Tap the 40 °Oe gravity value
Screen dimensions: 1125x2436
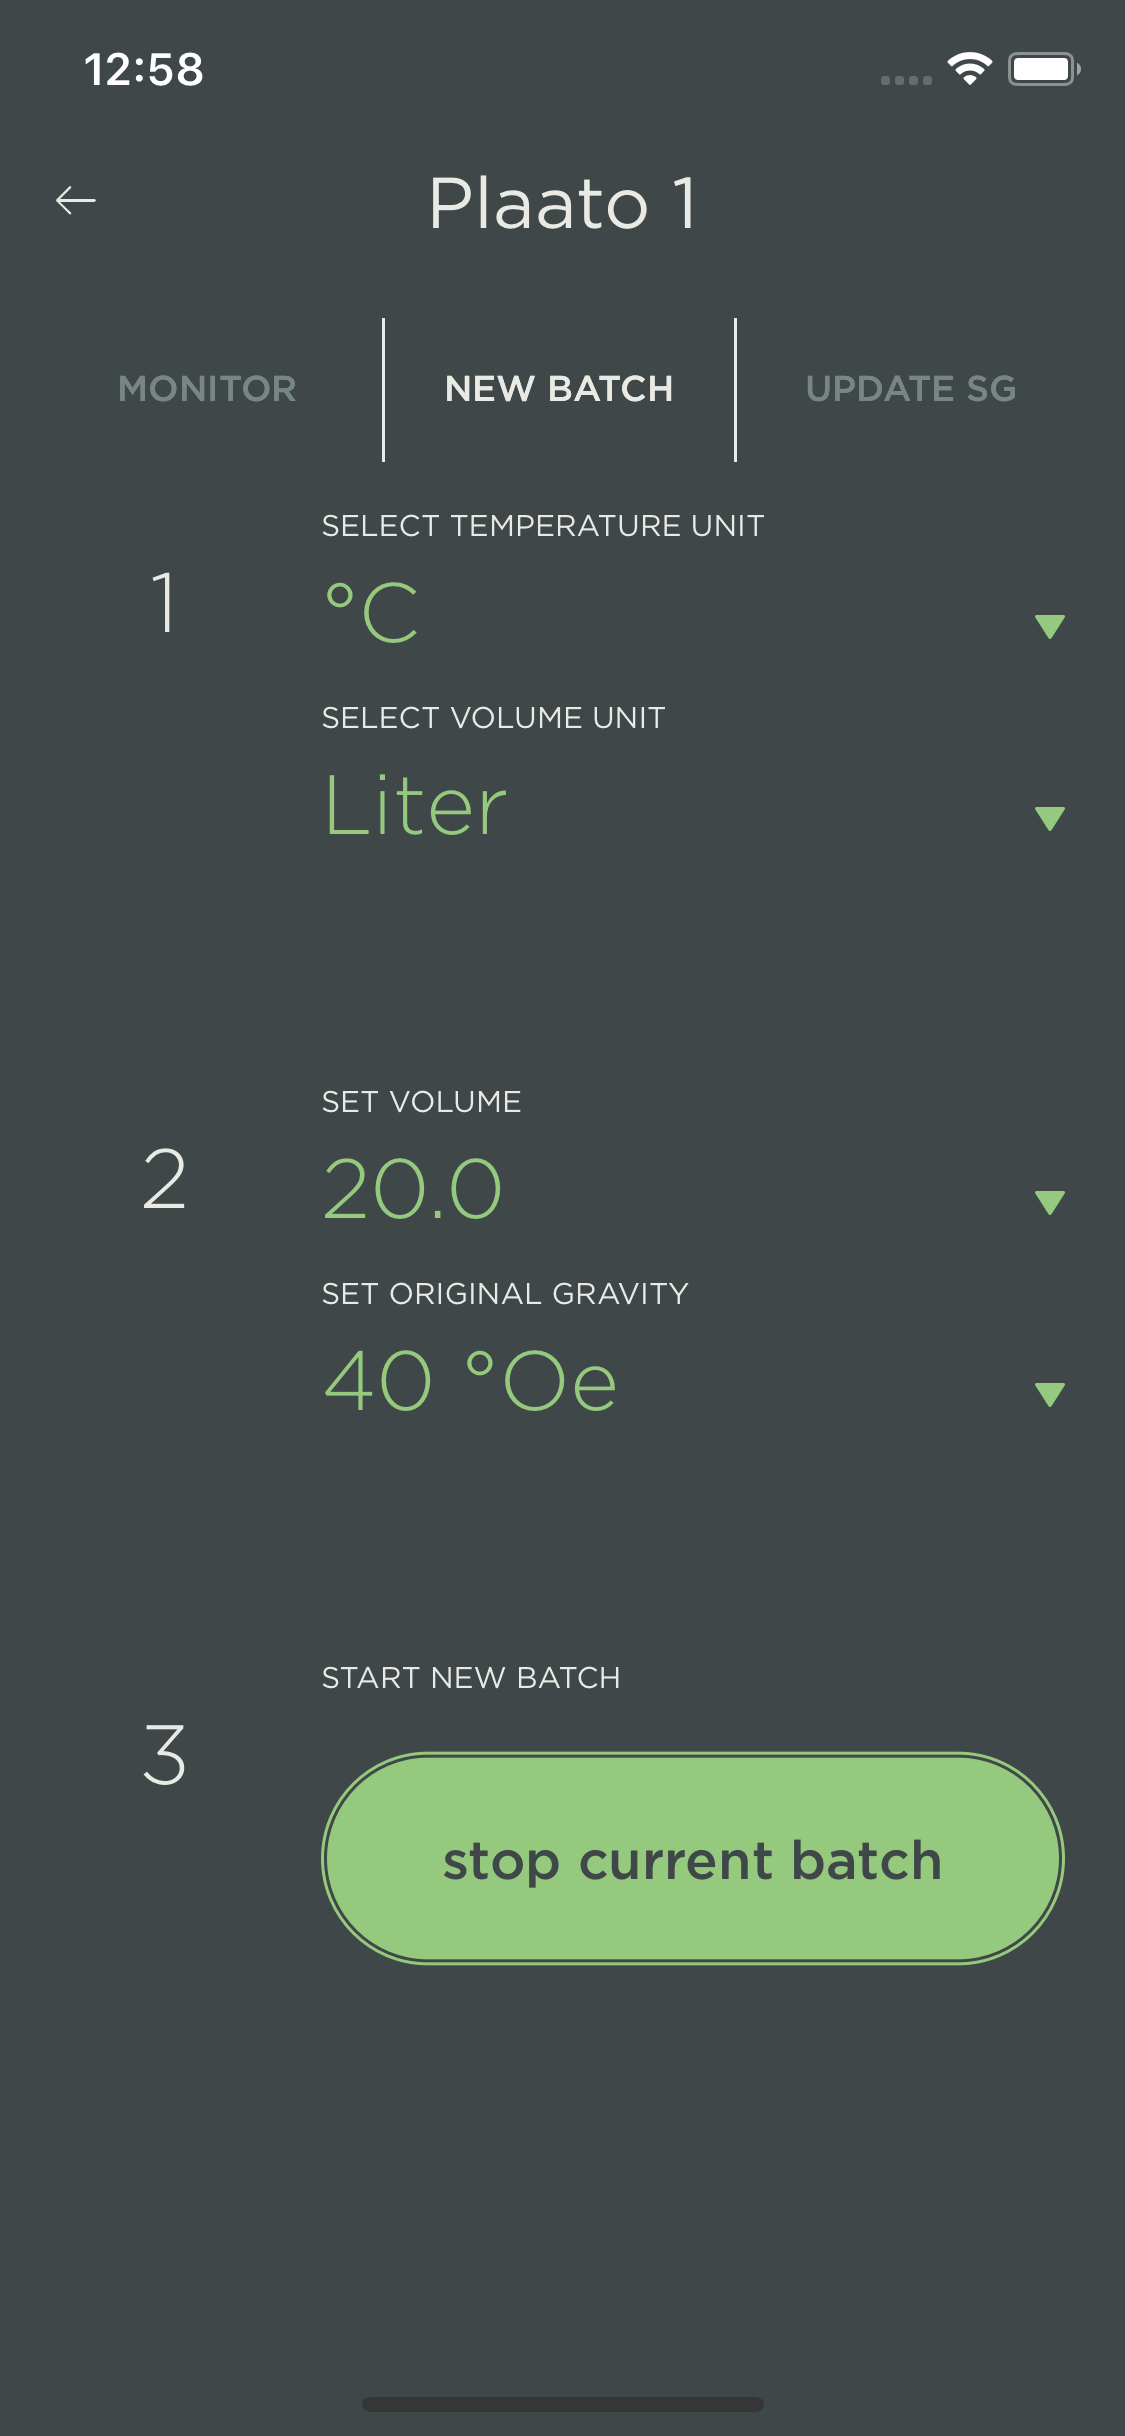coord(470,1381)
